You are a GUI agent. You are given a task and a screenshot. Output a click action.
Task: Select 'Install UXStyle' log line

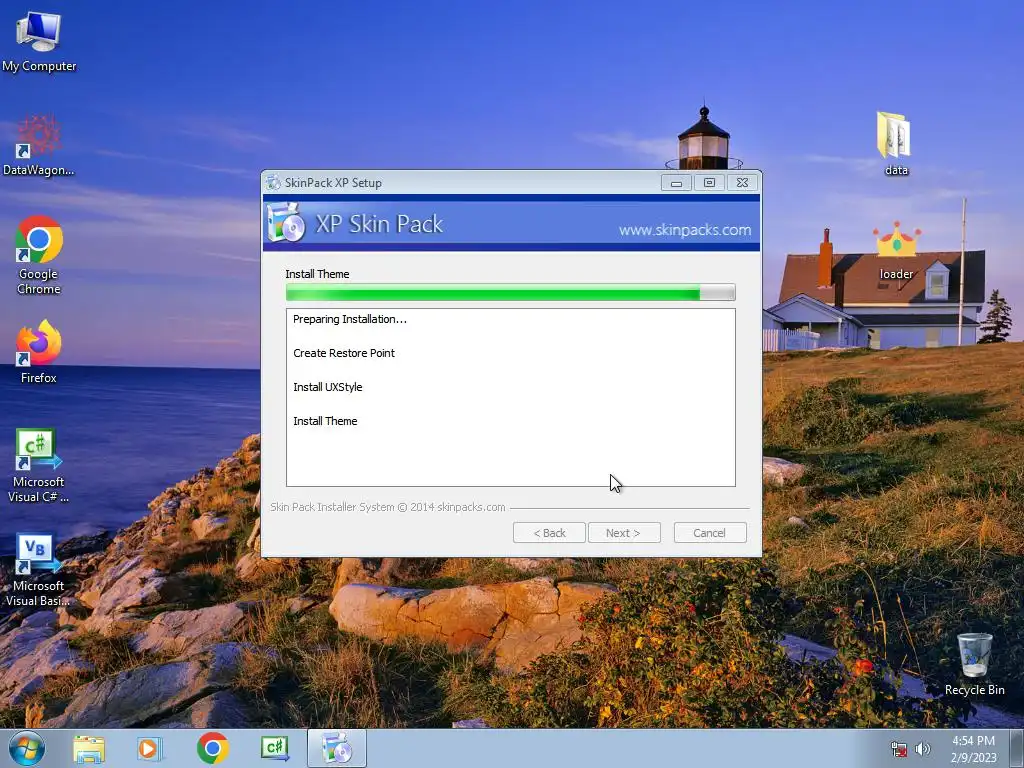click(327, 387)
